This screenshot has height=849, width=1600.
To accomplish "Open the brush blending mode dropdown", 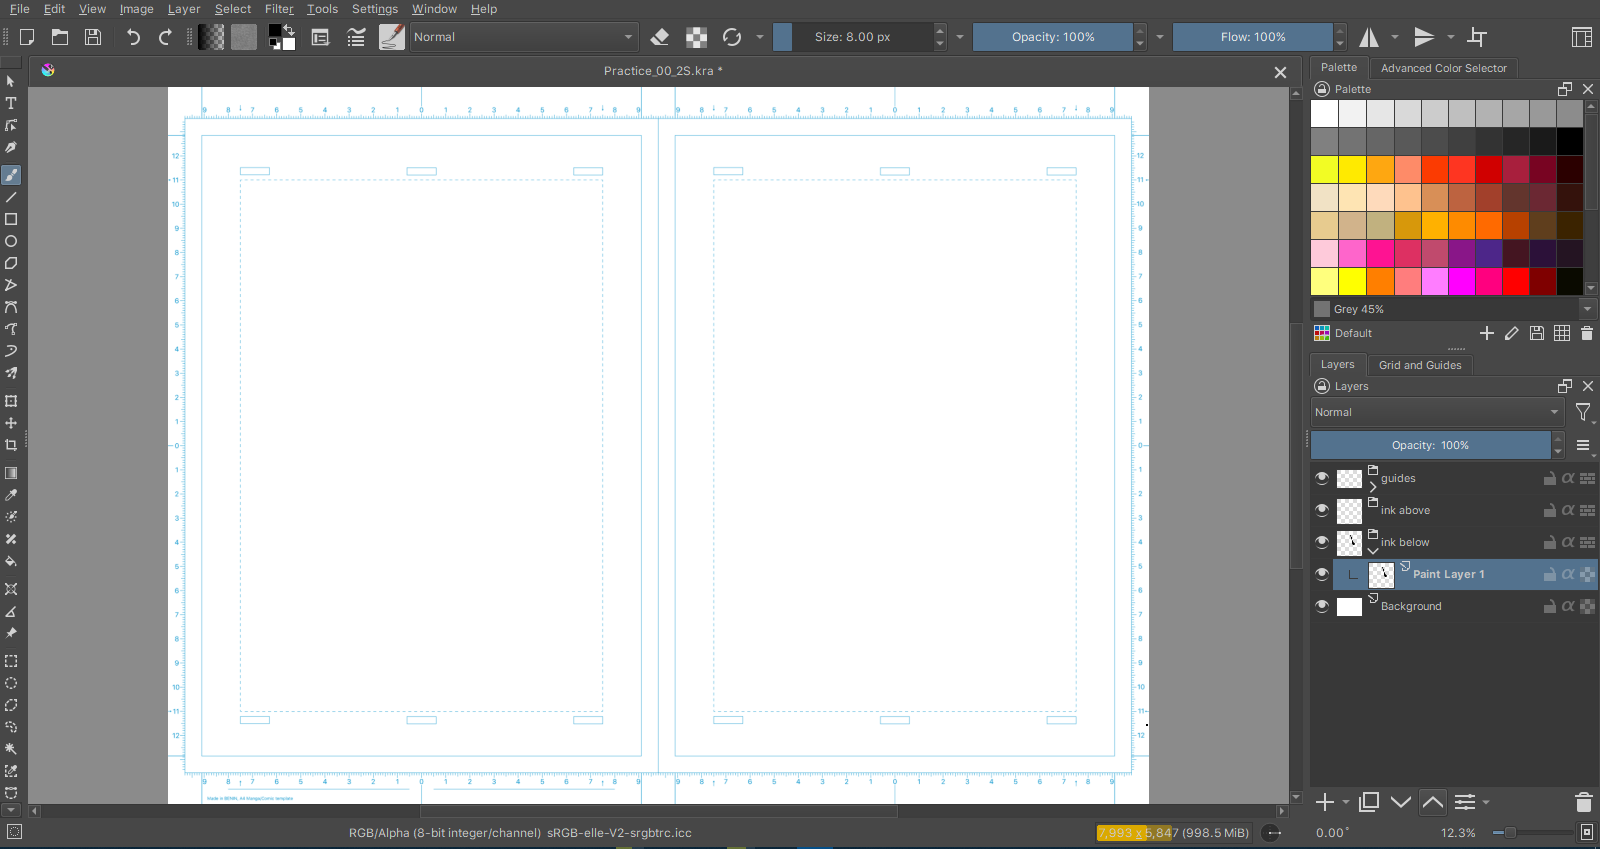I will pos(523,37).
